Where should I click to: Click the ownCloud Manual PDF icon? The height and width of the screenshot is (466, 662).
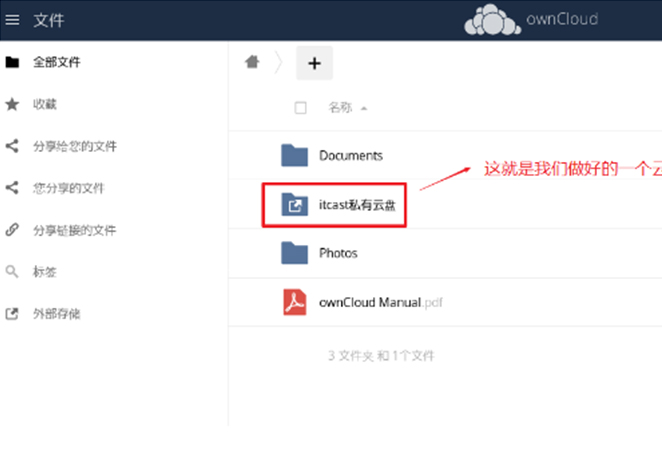(294, 301)
